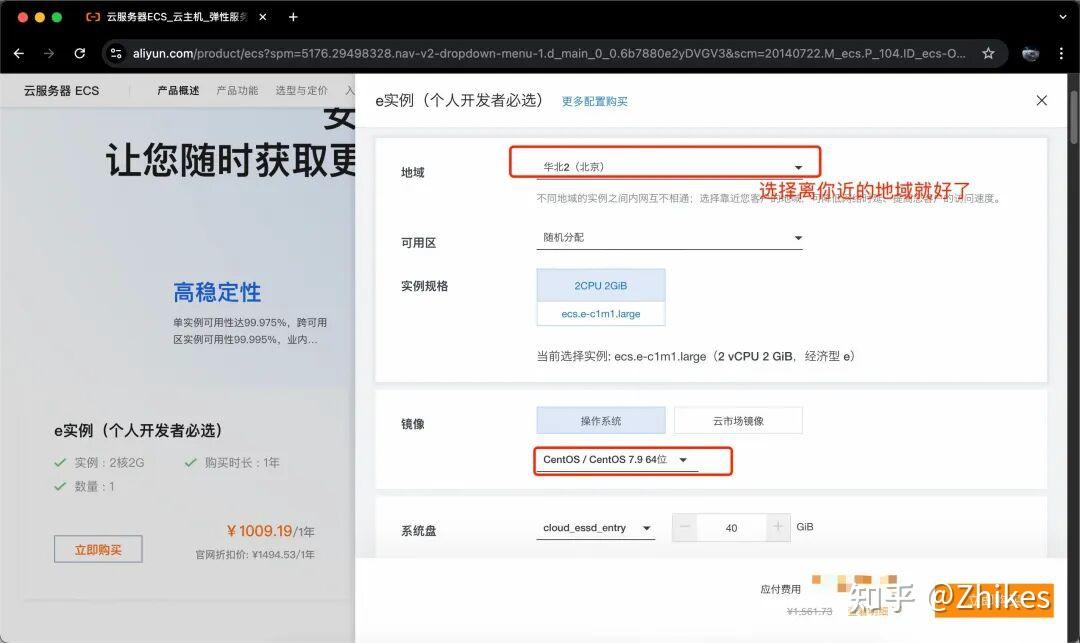Image resolution: width=1080 pixels, height=643 pixels.
Task: Click the site information icon in address bar
Action: [x=117, y=53]
